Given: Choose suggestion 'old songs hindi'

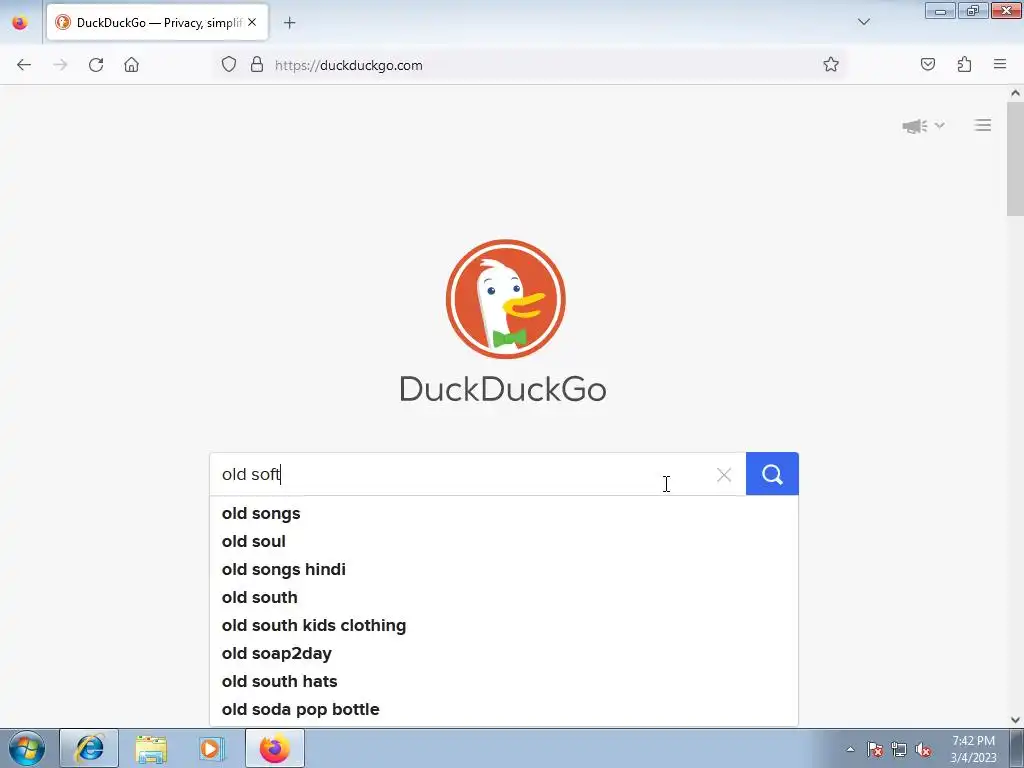Looking at the screenshot, I should [x=504, y=569].
